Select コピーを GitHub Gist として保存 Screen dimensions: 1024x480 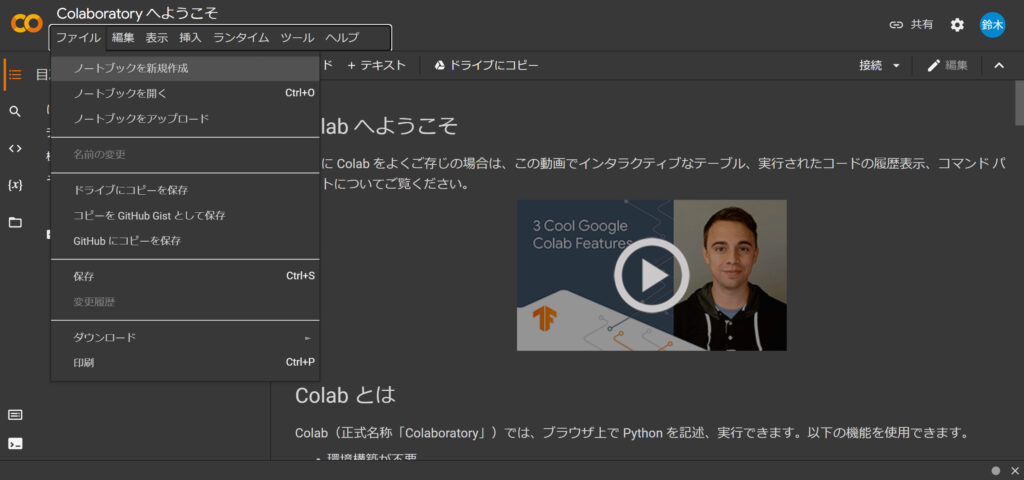pyautogui.click(x=185, y=216)
